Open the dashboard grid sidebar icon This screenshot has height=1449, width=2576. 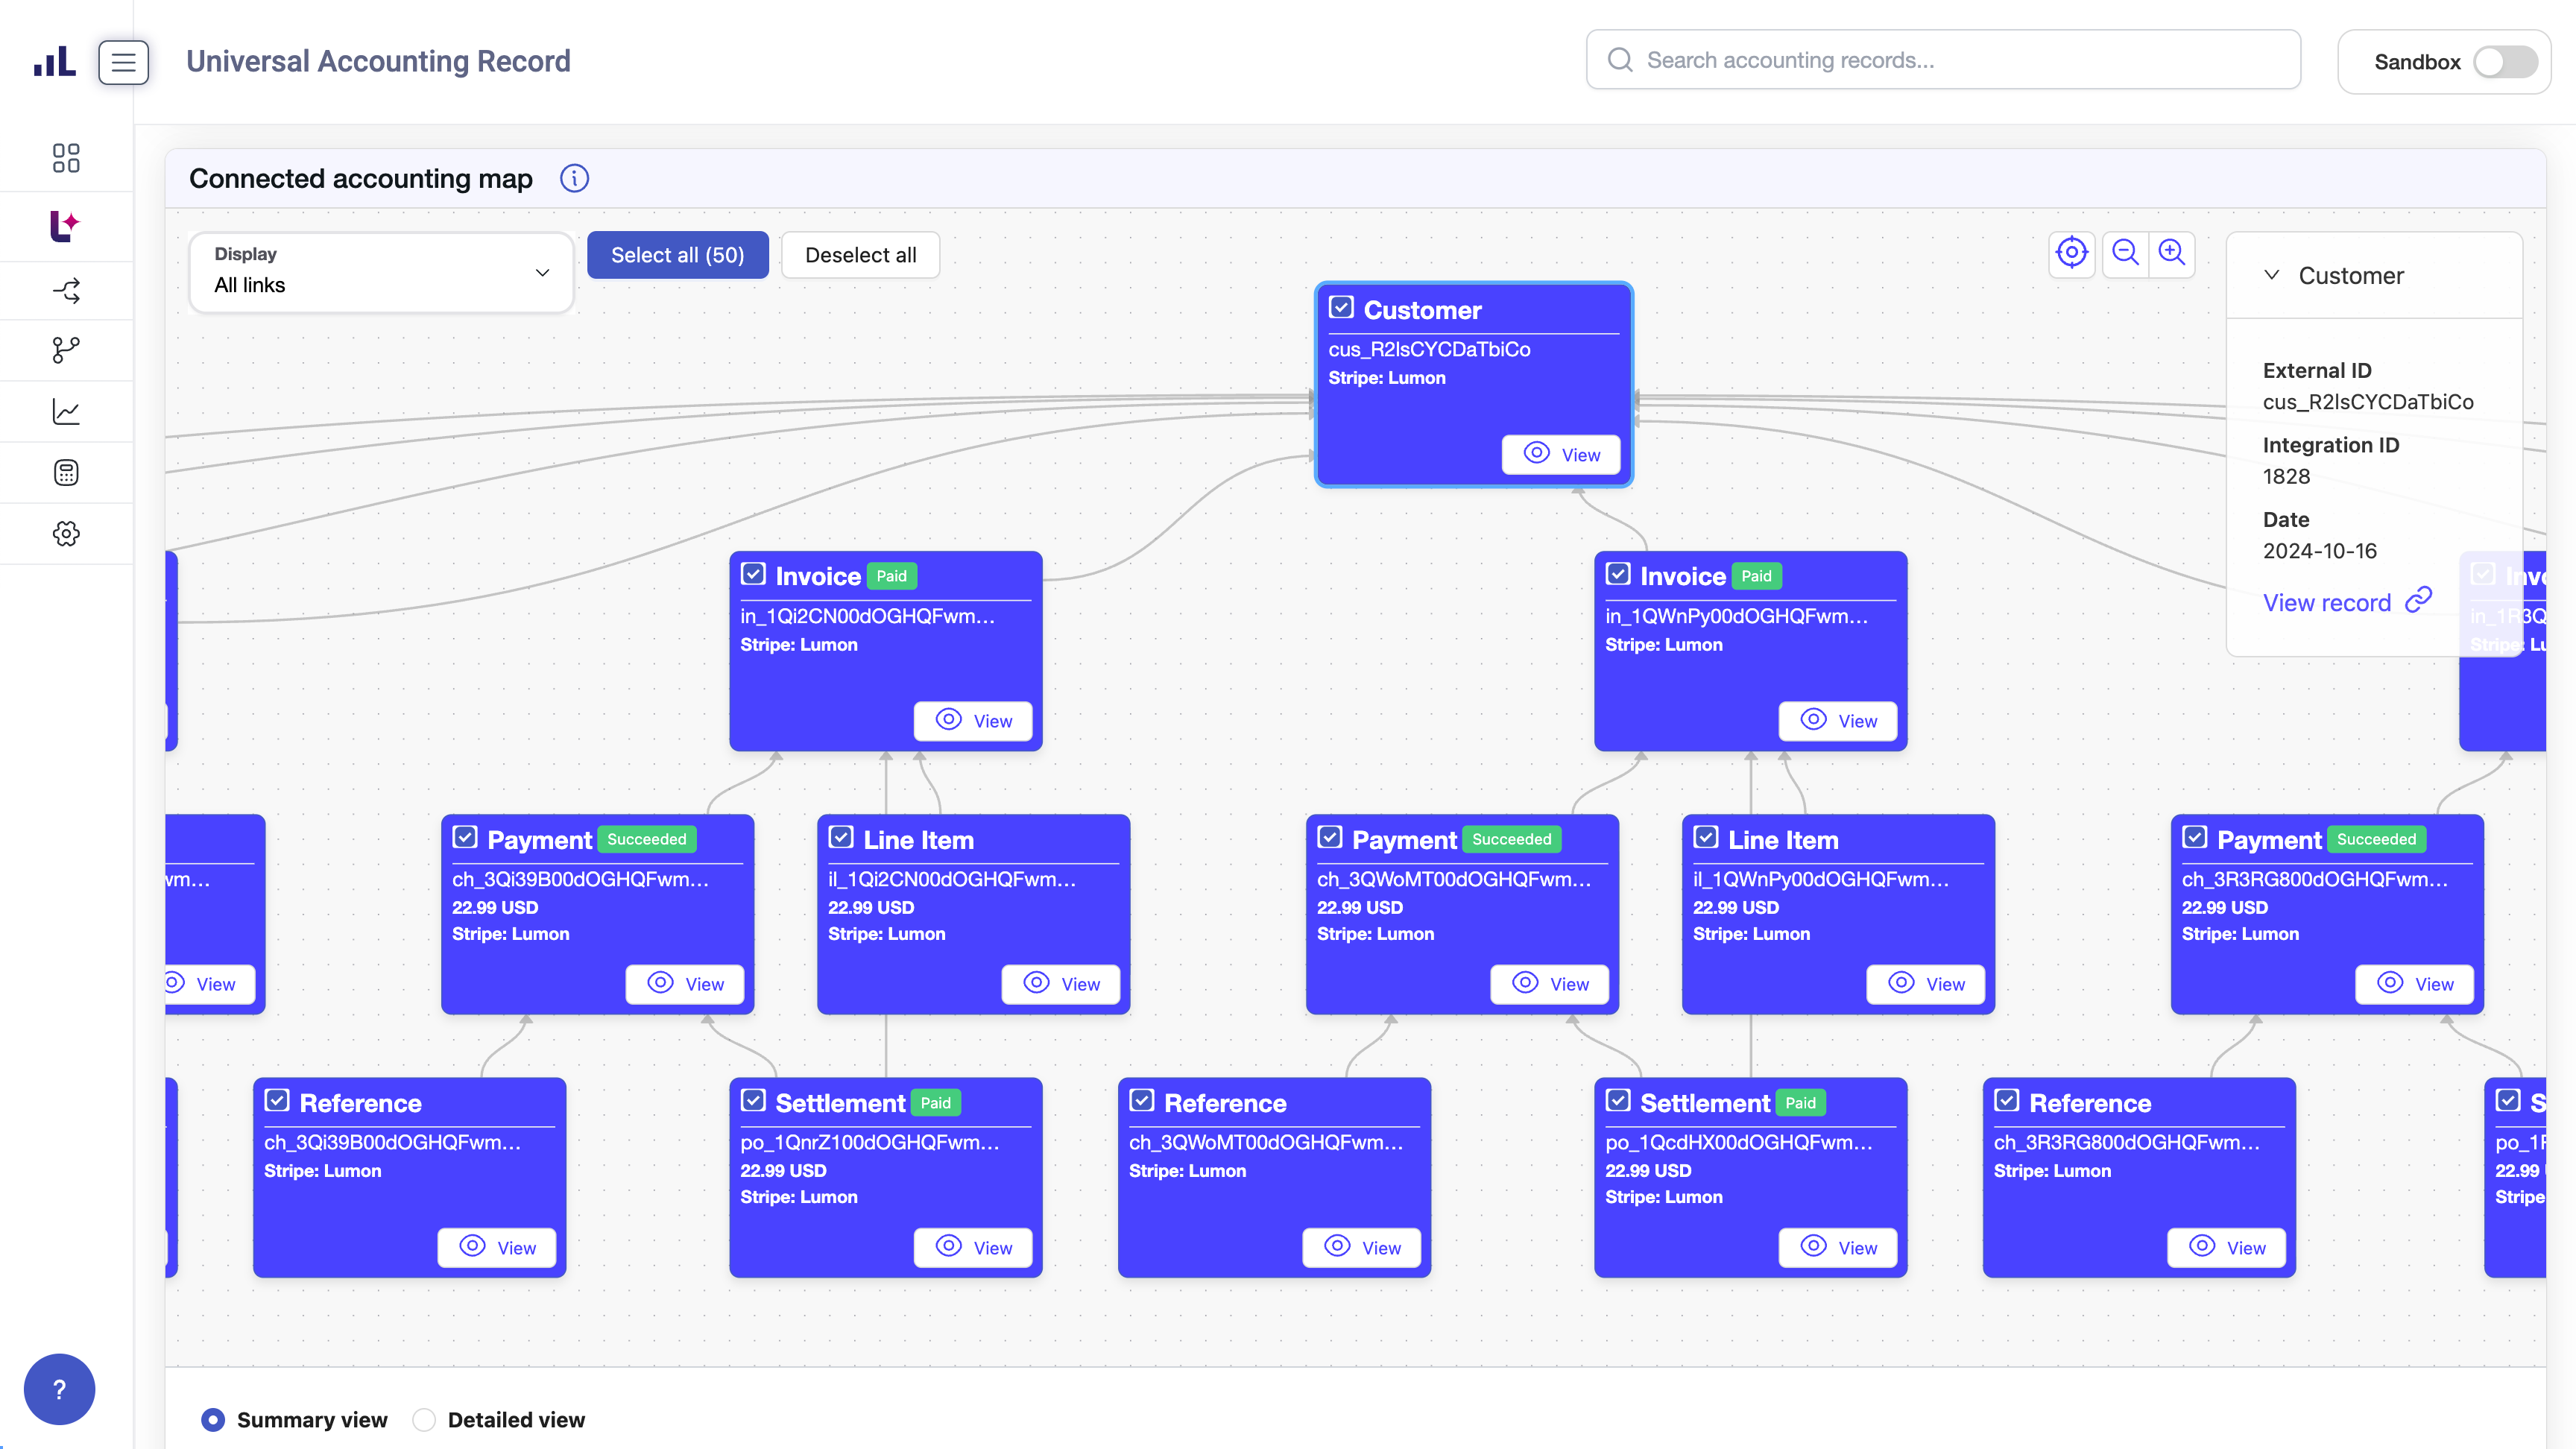[66, 158]
